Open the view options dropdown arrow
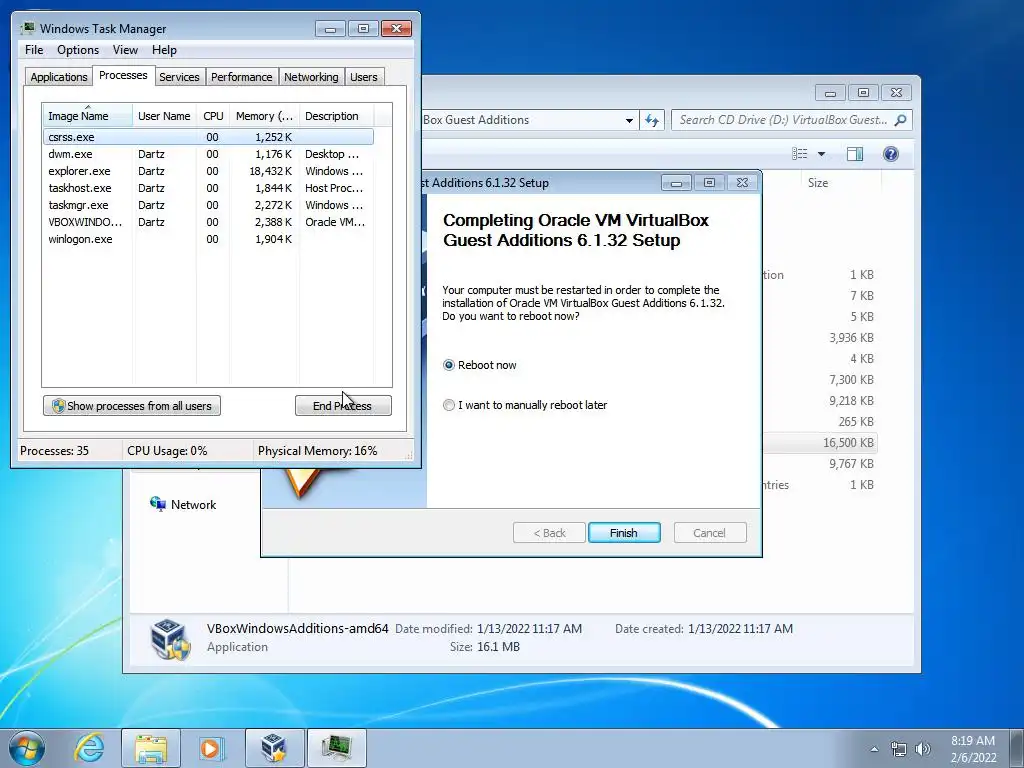1024x768 pixels. (821, 154)
